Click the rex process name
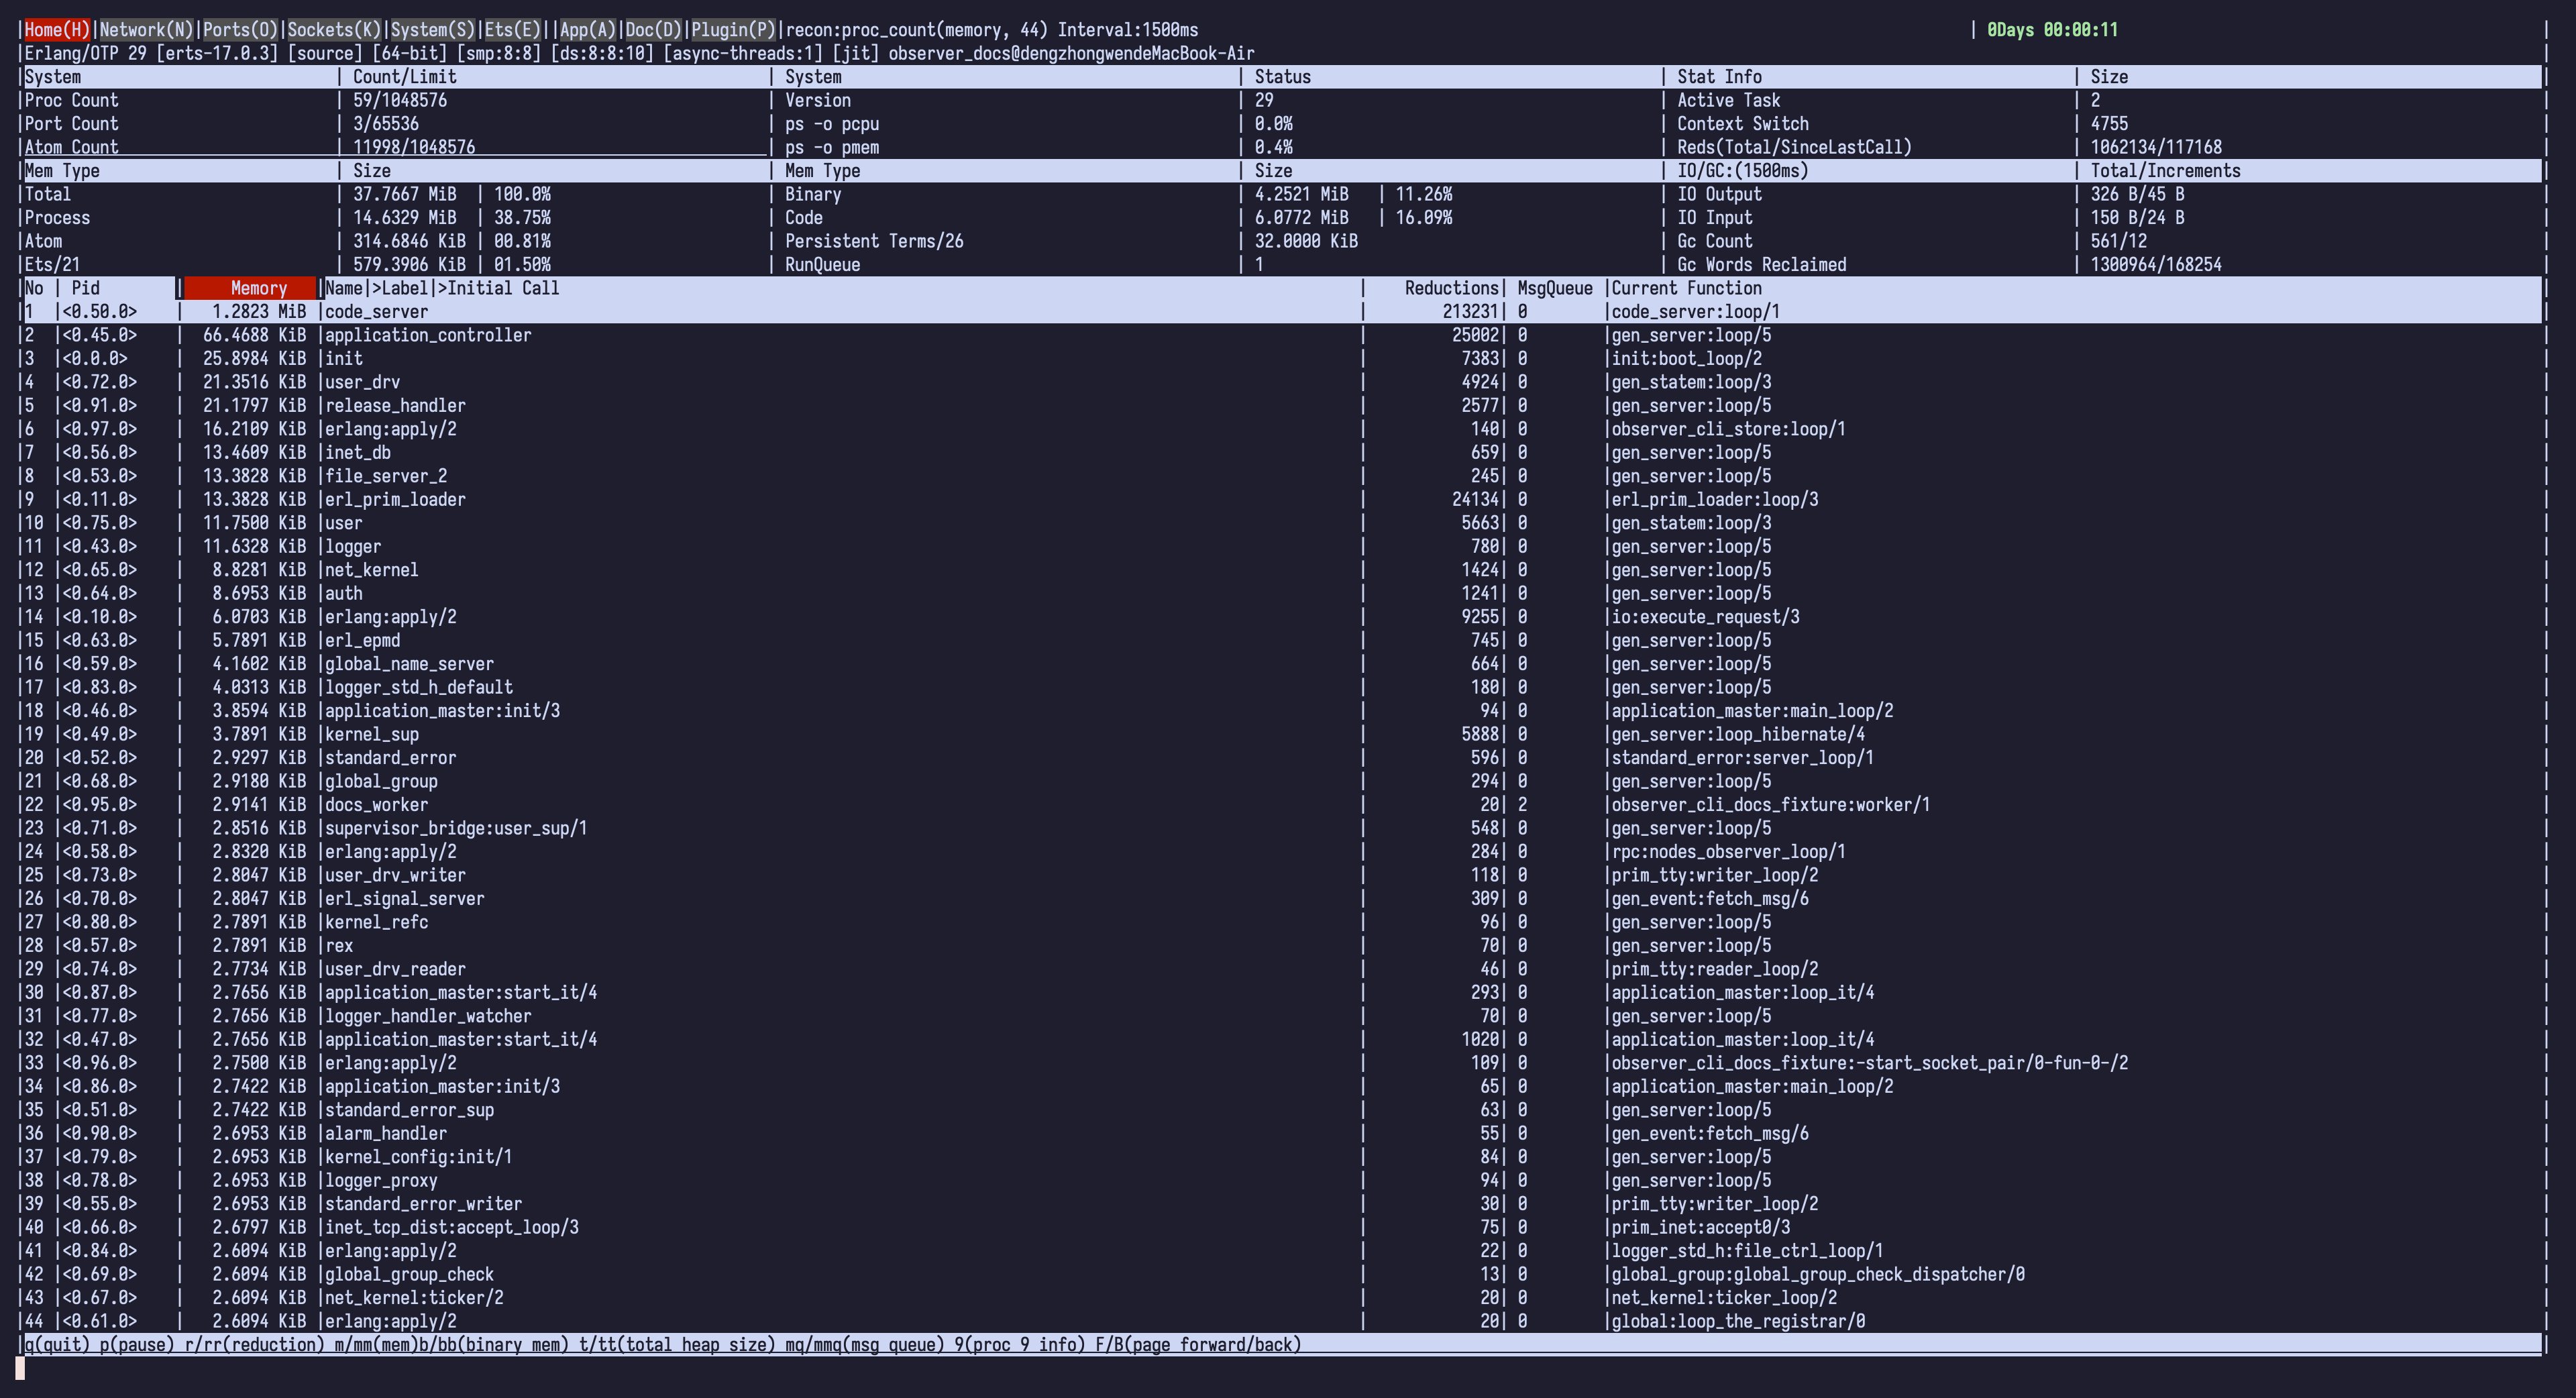This screenshot has width=2576, height=1398. click(339, 946)
